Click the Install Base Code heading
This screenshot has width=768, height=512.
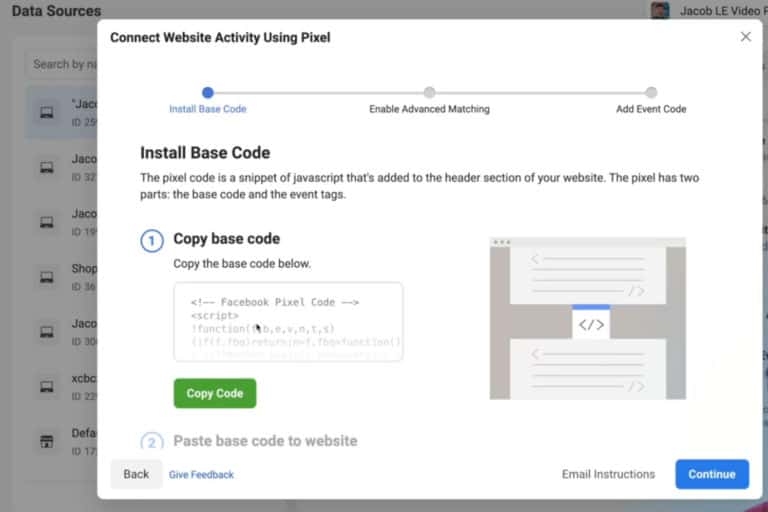pos(205,153)
